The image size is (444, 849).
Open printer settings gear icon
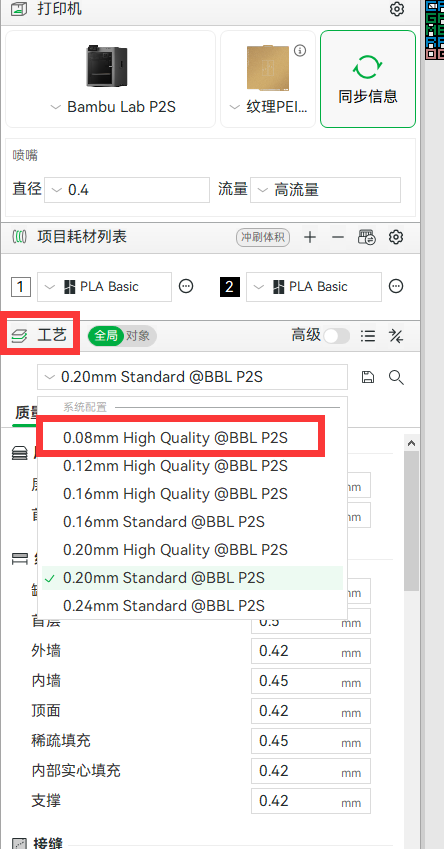pos(397,9)
